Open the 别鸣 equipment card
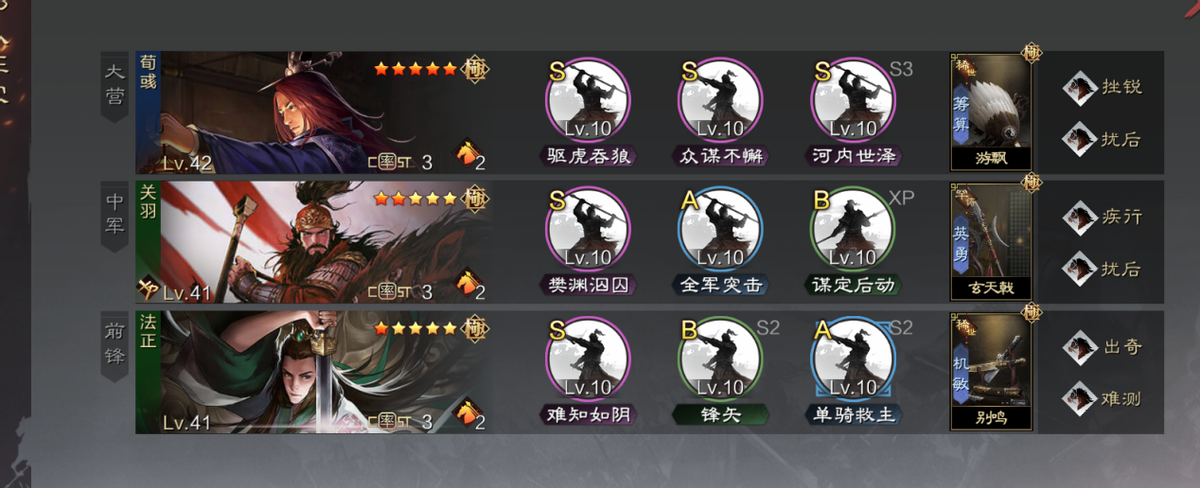The height and width of the screenshot is (488, 1200). [x=990, y=371]
